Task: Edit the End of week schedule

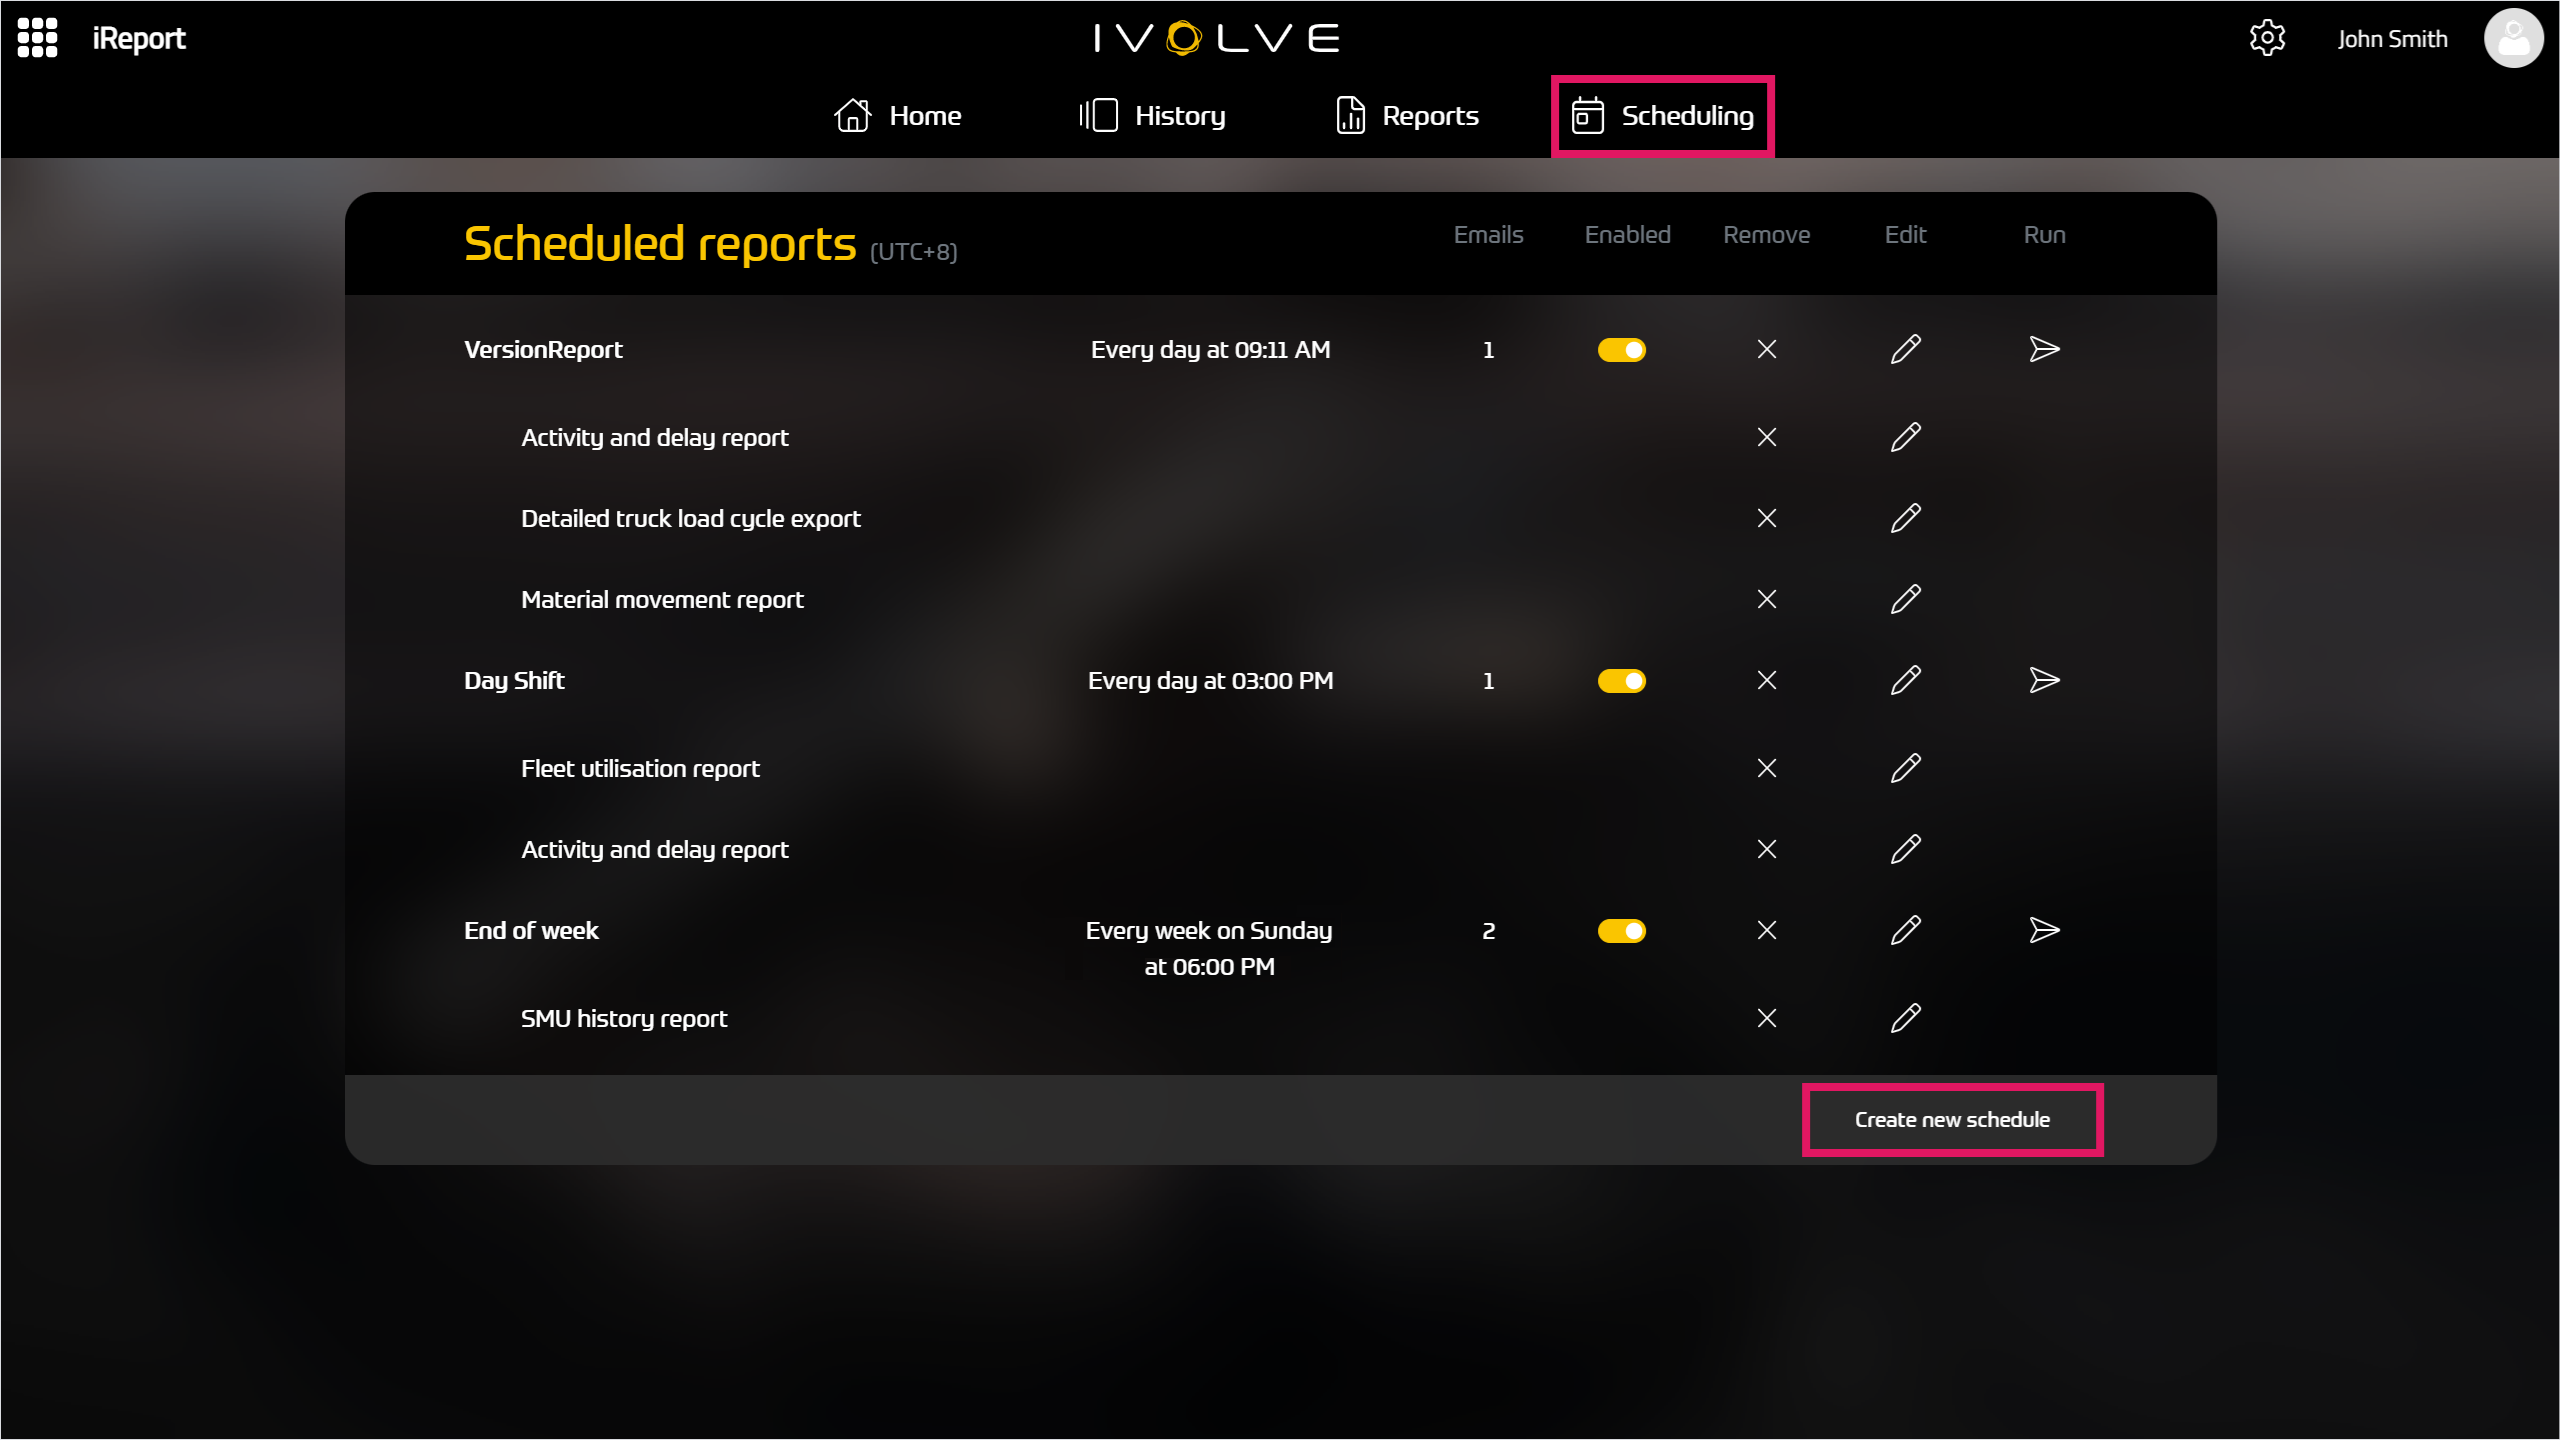Action: coord(1906,930)
